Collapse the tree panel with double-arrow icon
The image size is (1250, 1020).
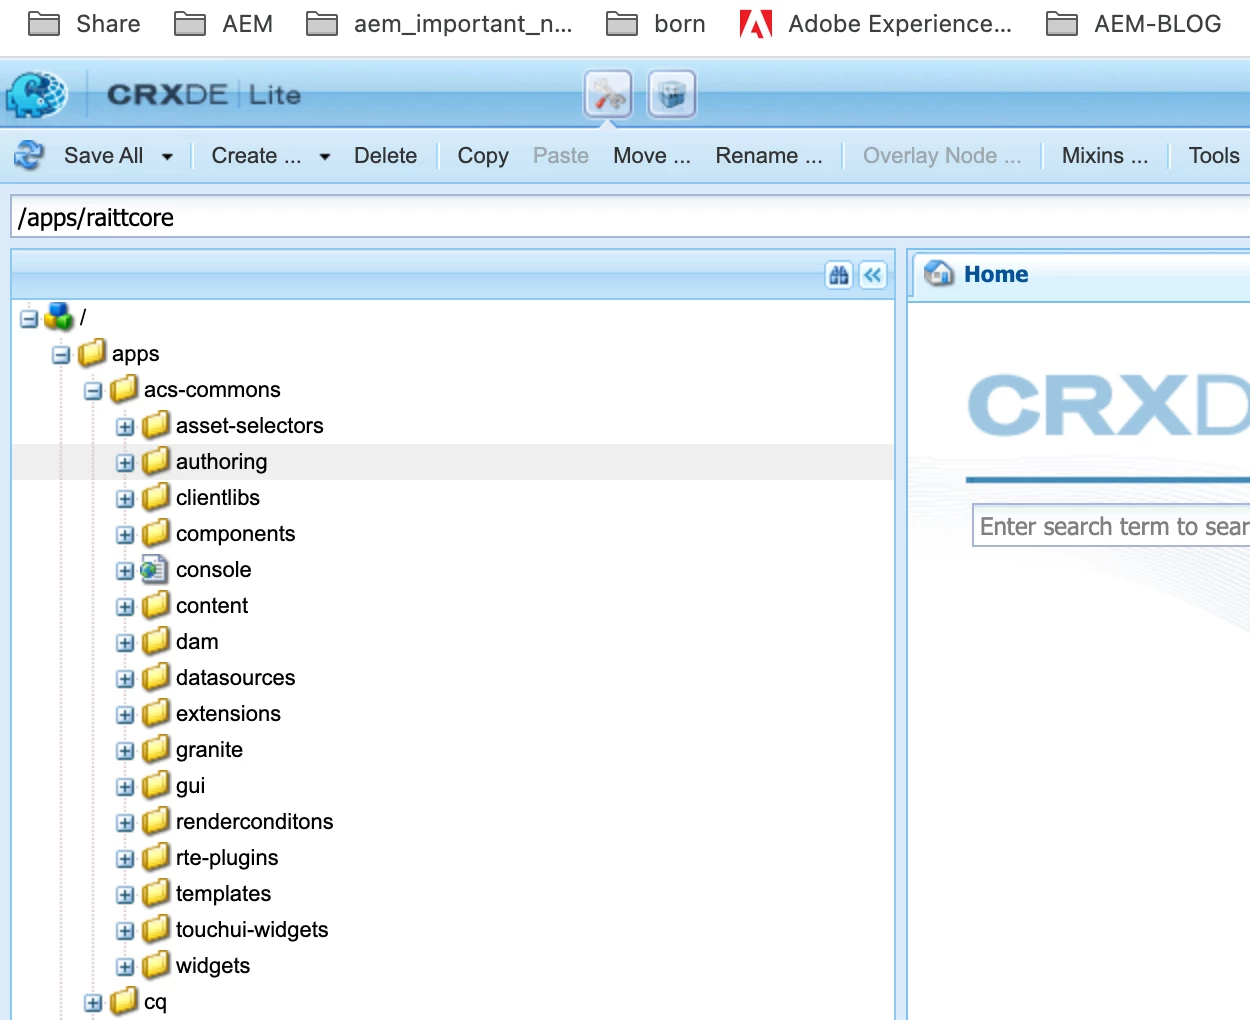click(x=873, y=275)
